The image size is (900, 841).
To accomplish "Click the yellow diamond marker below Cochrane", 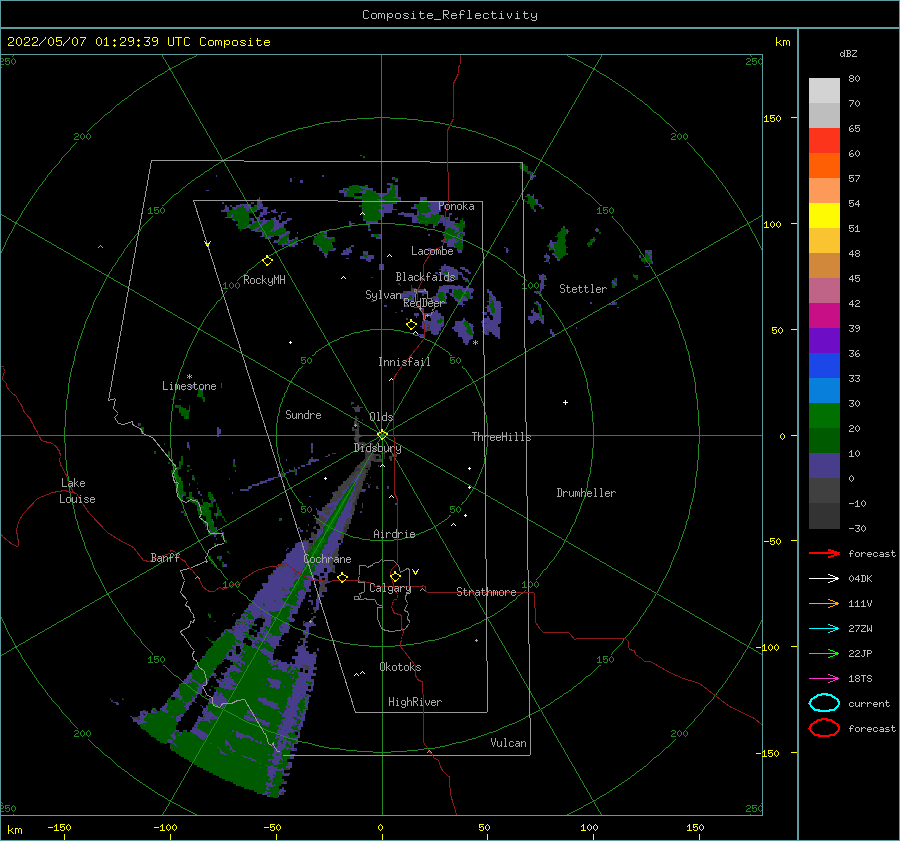I will pos(342,577).
